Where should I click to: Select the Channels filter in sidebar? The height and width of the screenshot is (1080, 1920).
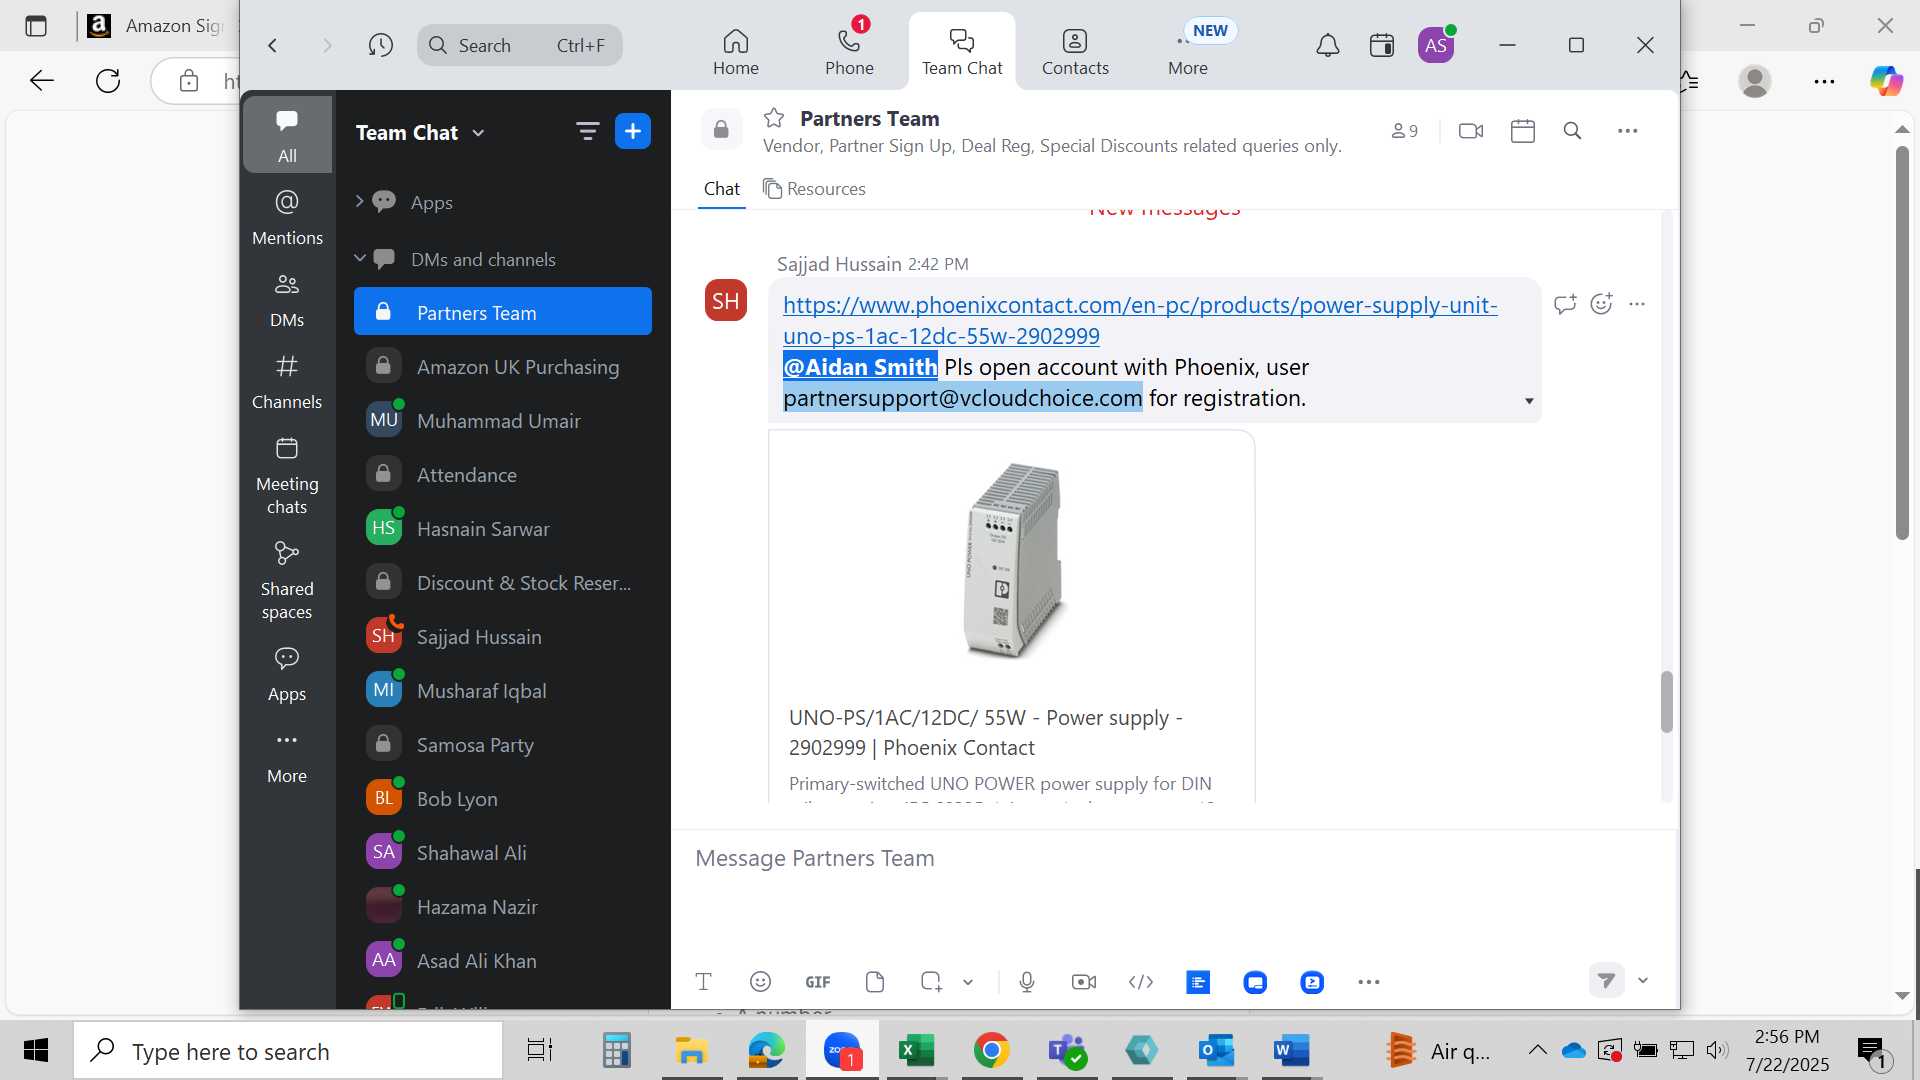point(287,382)
